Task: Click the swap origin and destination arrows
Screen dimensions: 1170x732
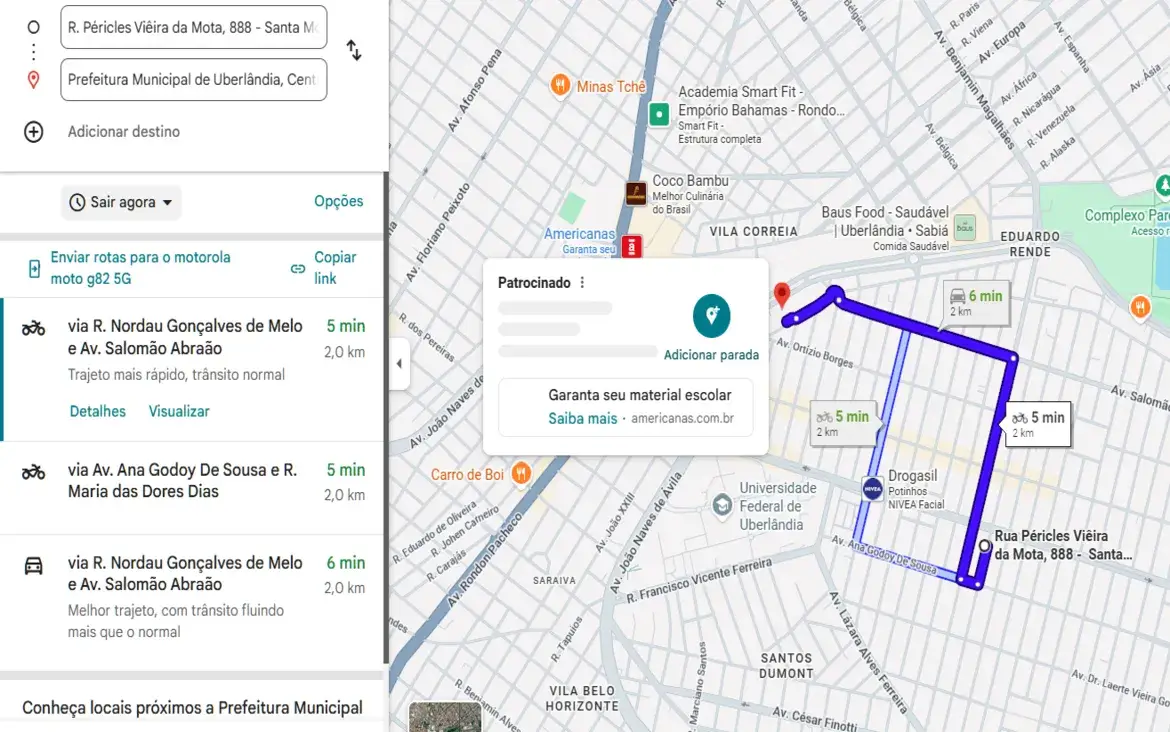Action: pos(354,50)
